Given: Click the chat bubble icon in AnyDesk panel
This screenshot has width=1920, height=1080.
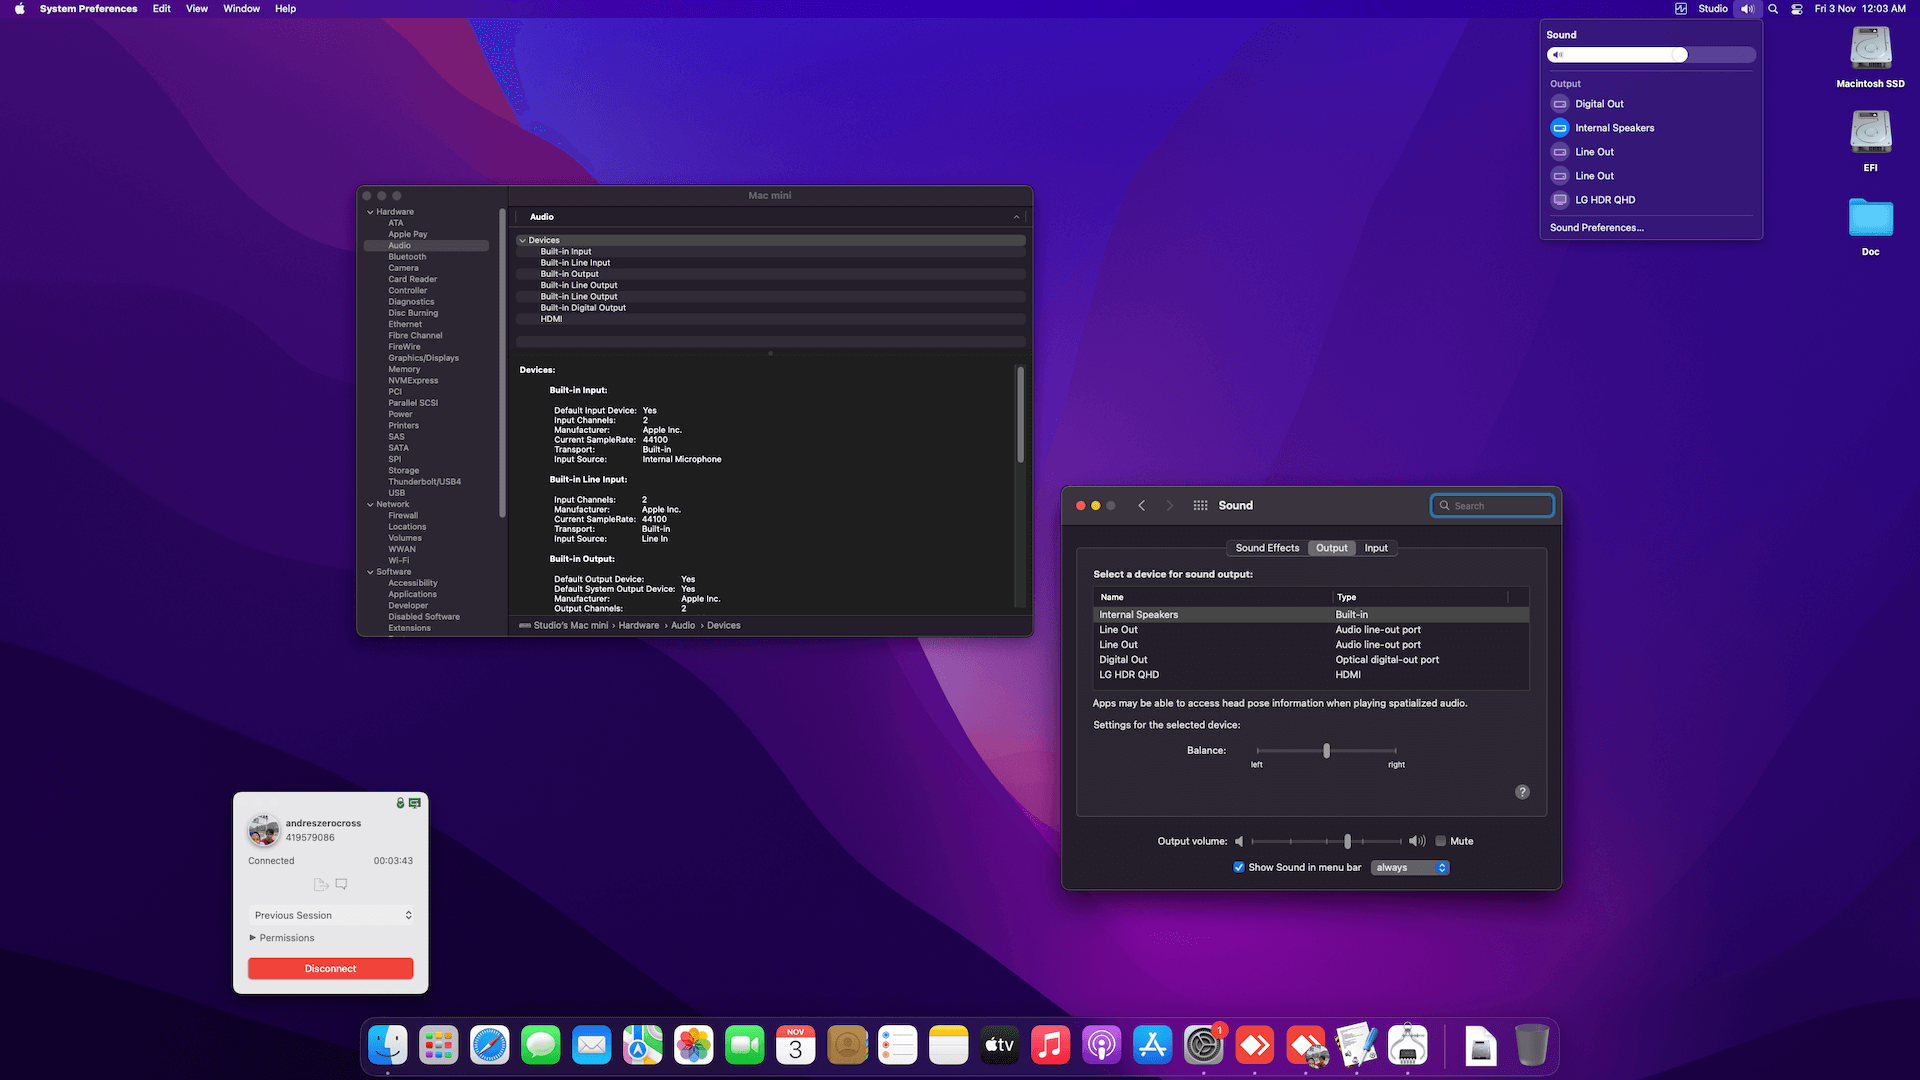Looking at the screenshot, I should coord(342,884).
